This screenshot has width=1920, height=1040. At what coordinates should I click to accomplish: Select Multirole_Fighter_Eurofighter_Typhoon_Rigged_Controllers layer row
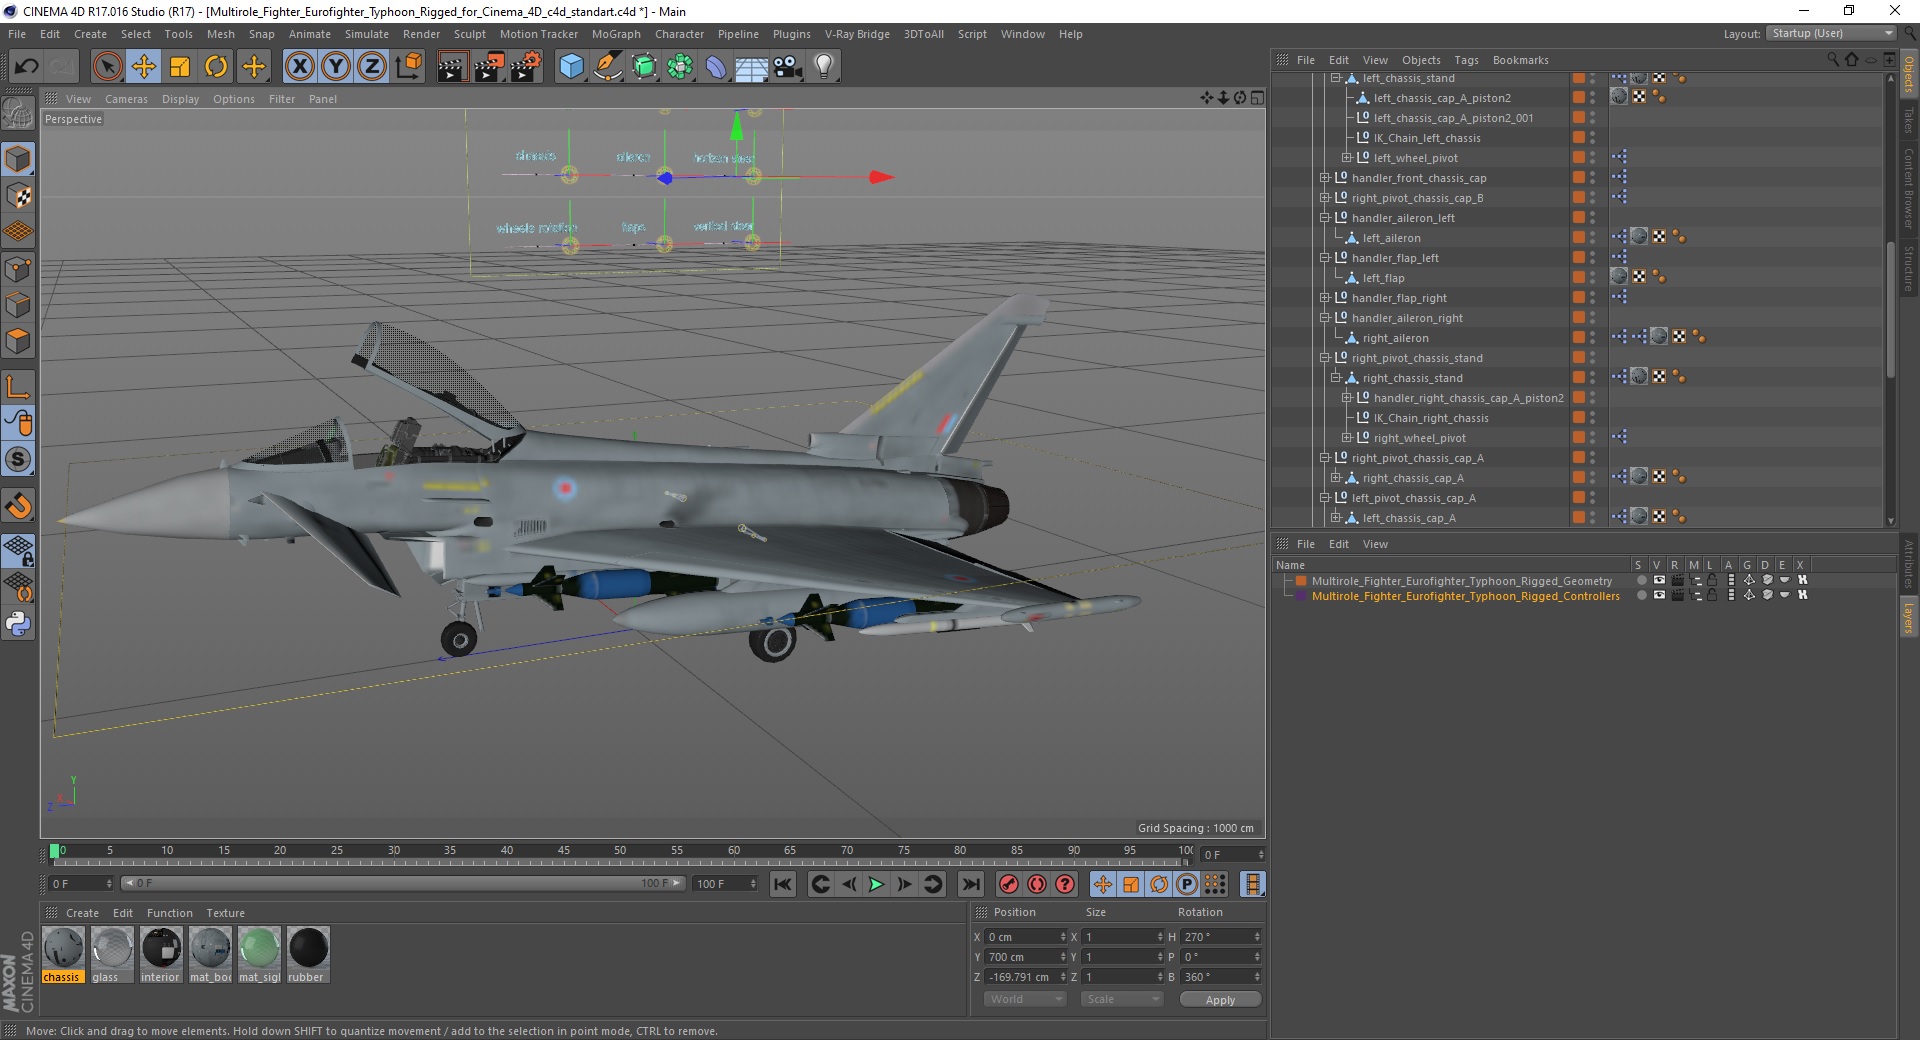click(x=1466, y=596)
